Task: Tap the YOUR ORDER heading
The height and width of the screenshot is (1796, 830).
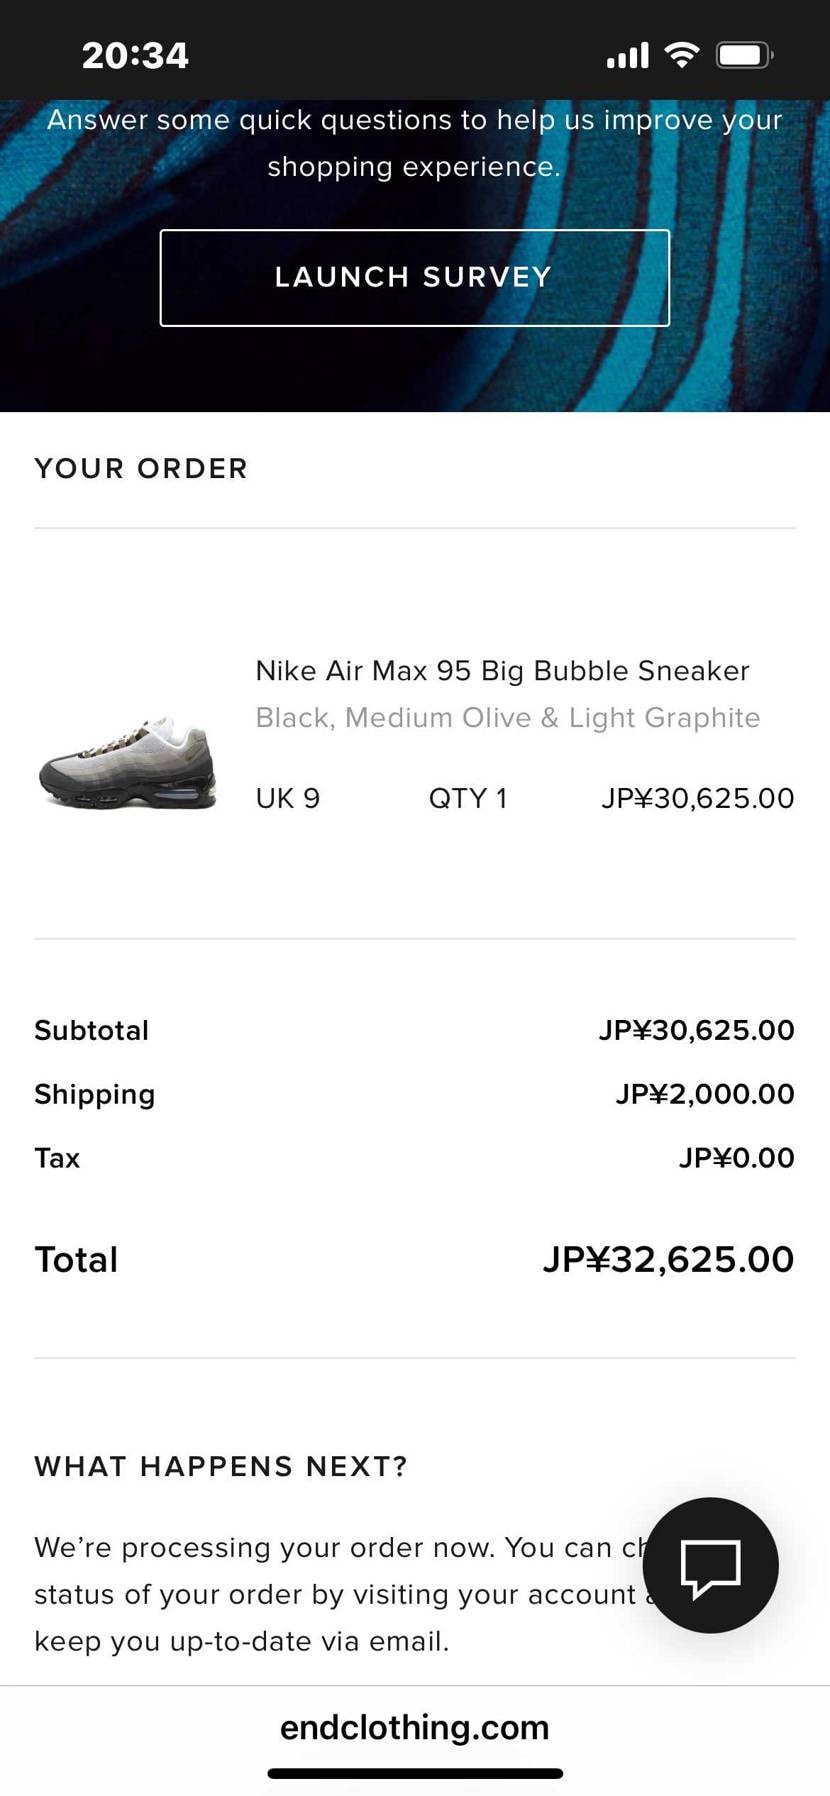Action: (141, 469)
